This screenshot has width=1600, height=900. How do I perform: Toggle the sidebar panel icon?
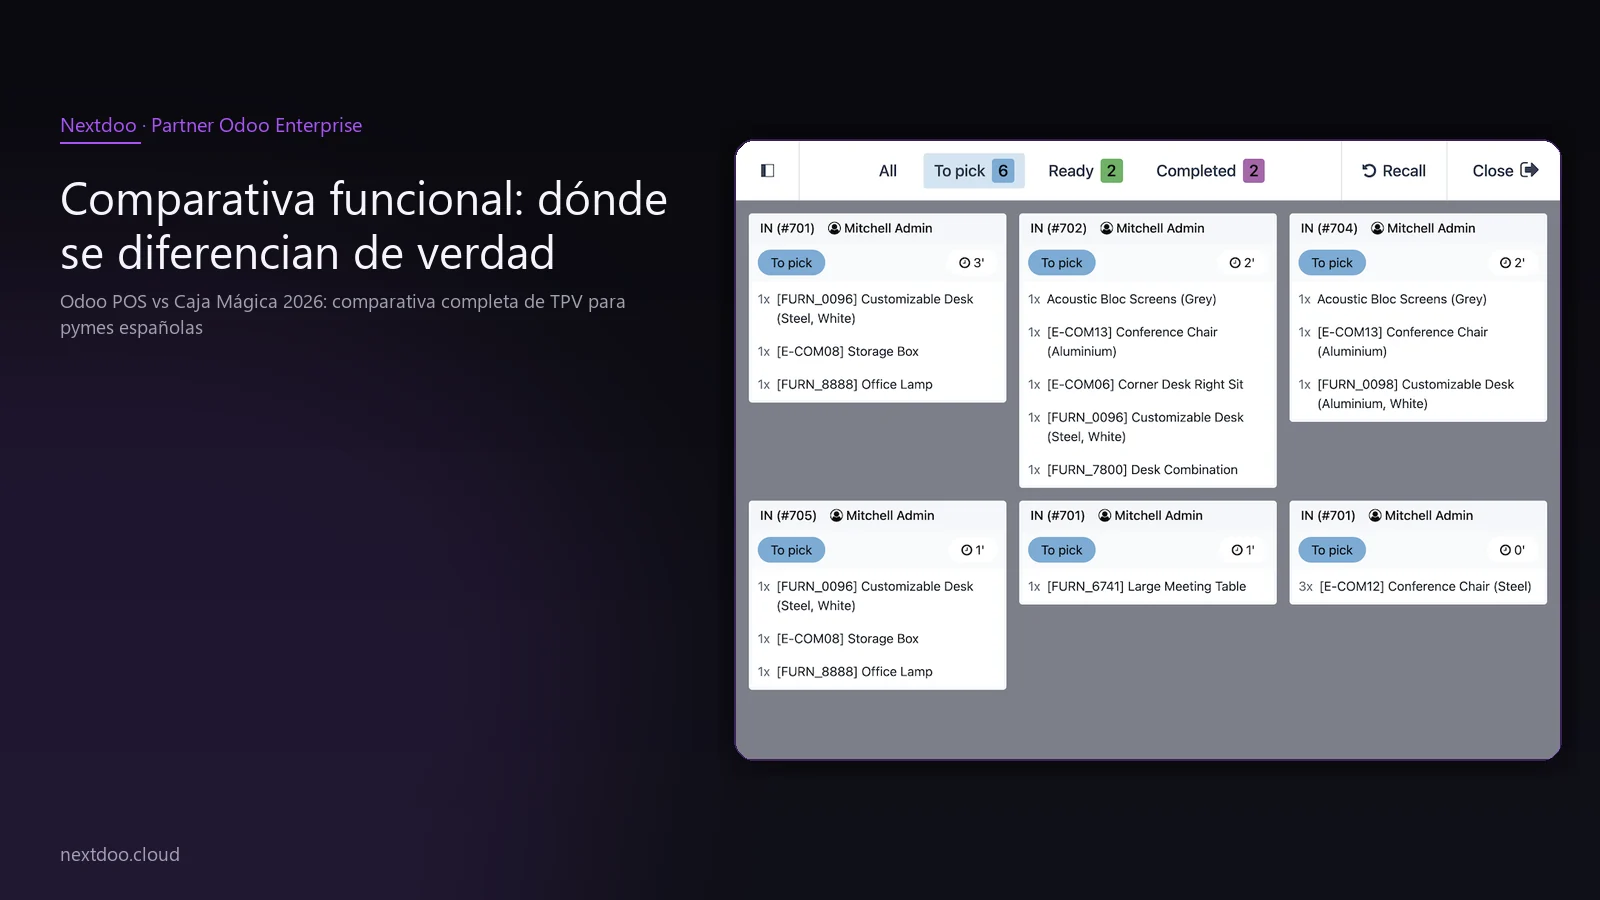(768, 171)
